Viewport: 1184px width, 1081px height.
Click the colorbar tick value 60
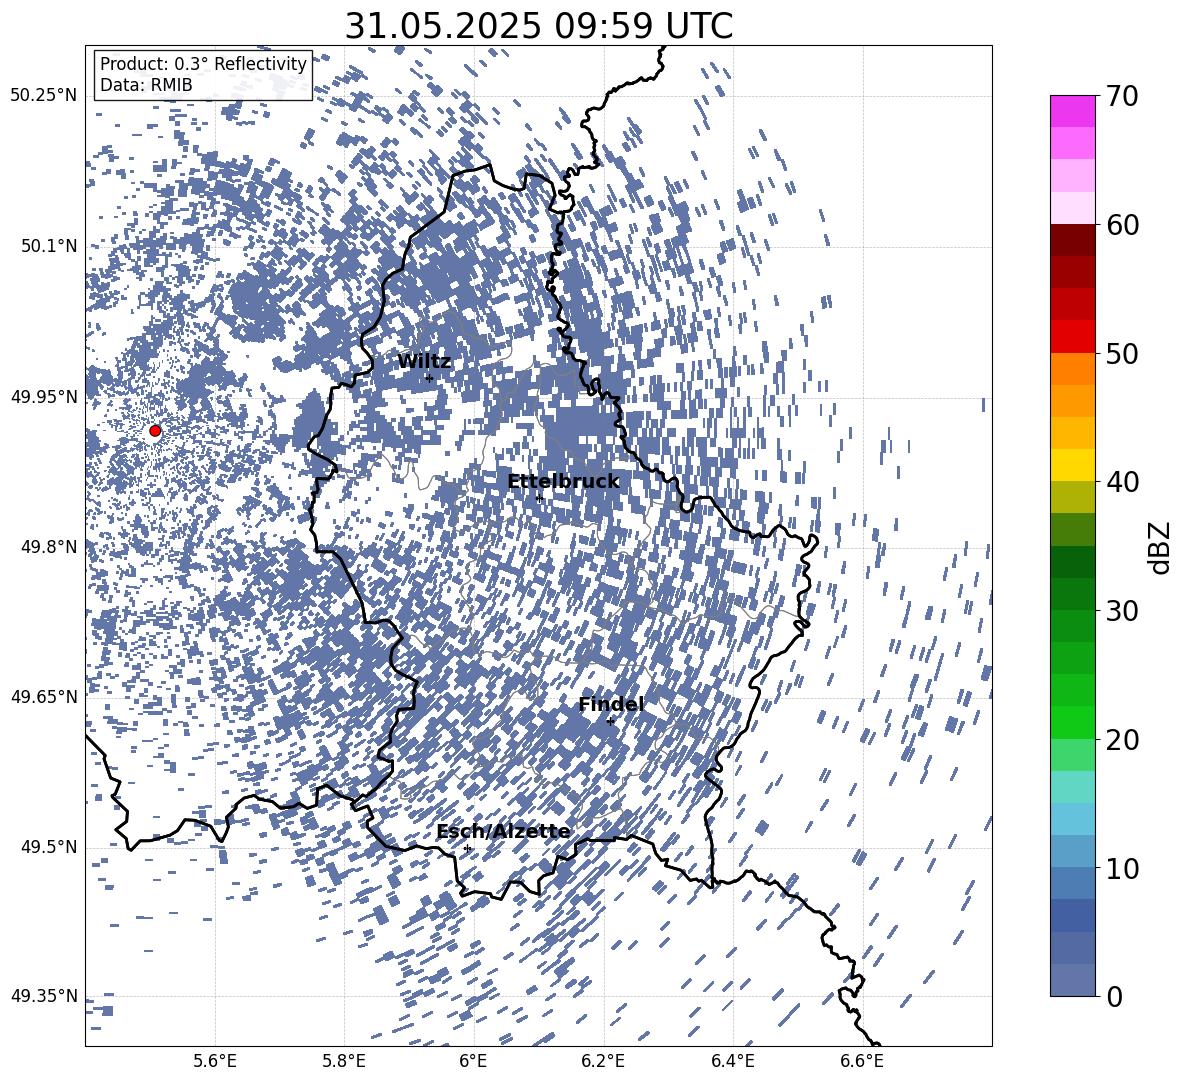pyautogui.click(x=1122, y=225)
